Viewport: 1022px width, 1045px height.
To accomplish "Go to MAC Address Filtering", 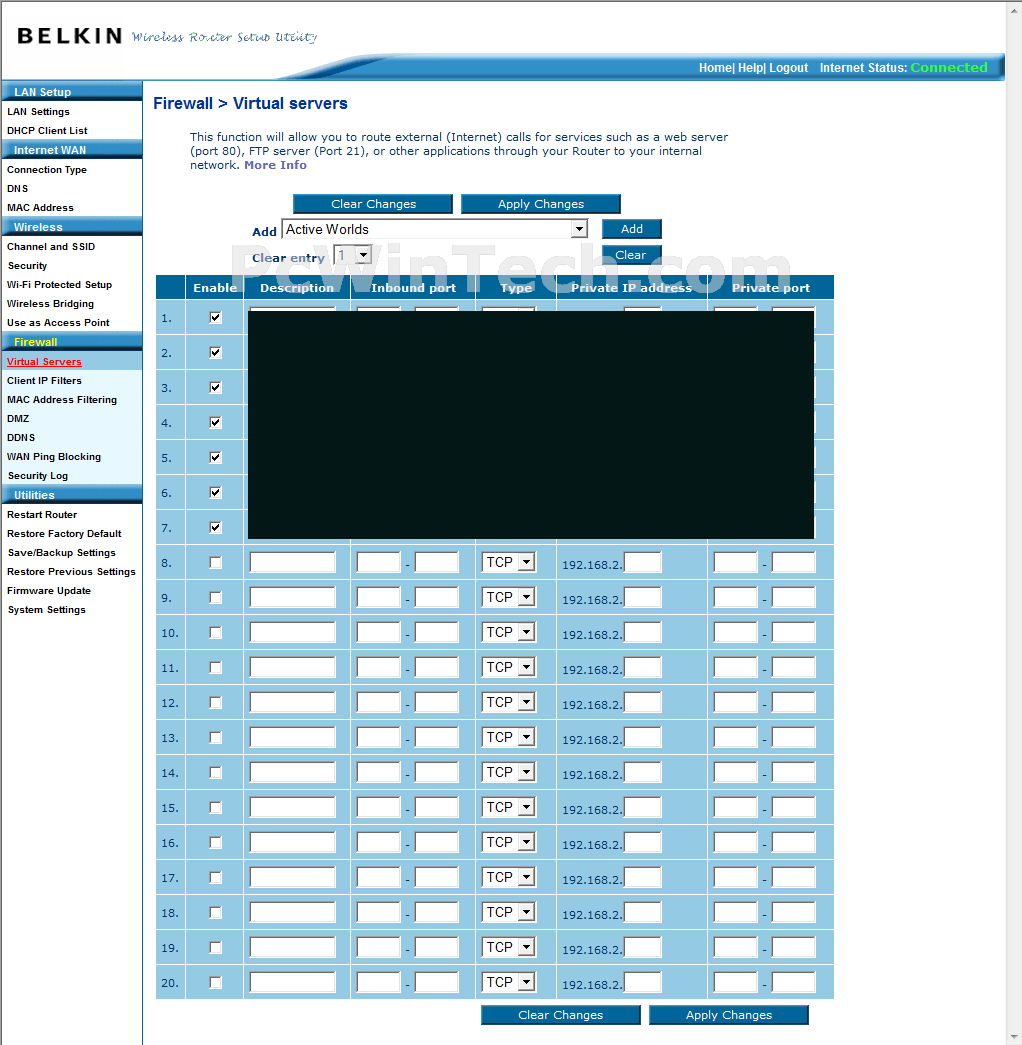I will 62,400.
